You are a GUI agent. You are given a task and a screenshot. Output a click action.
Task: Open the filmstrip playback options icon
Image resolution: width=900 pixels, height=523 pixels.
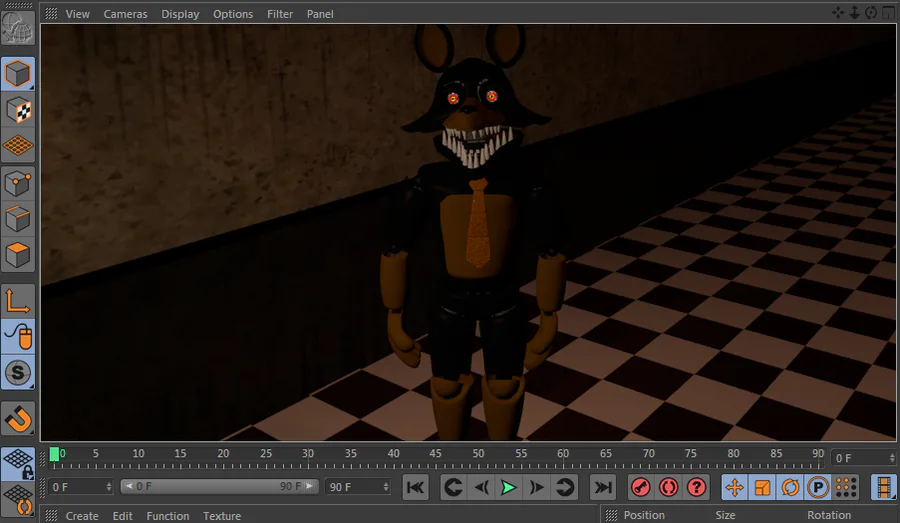(x=884, y=487)
